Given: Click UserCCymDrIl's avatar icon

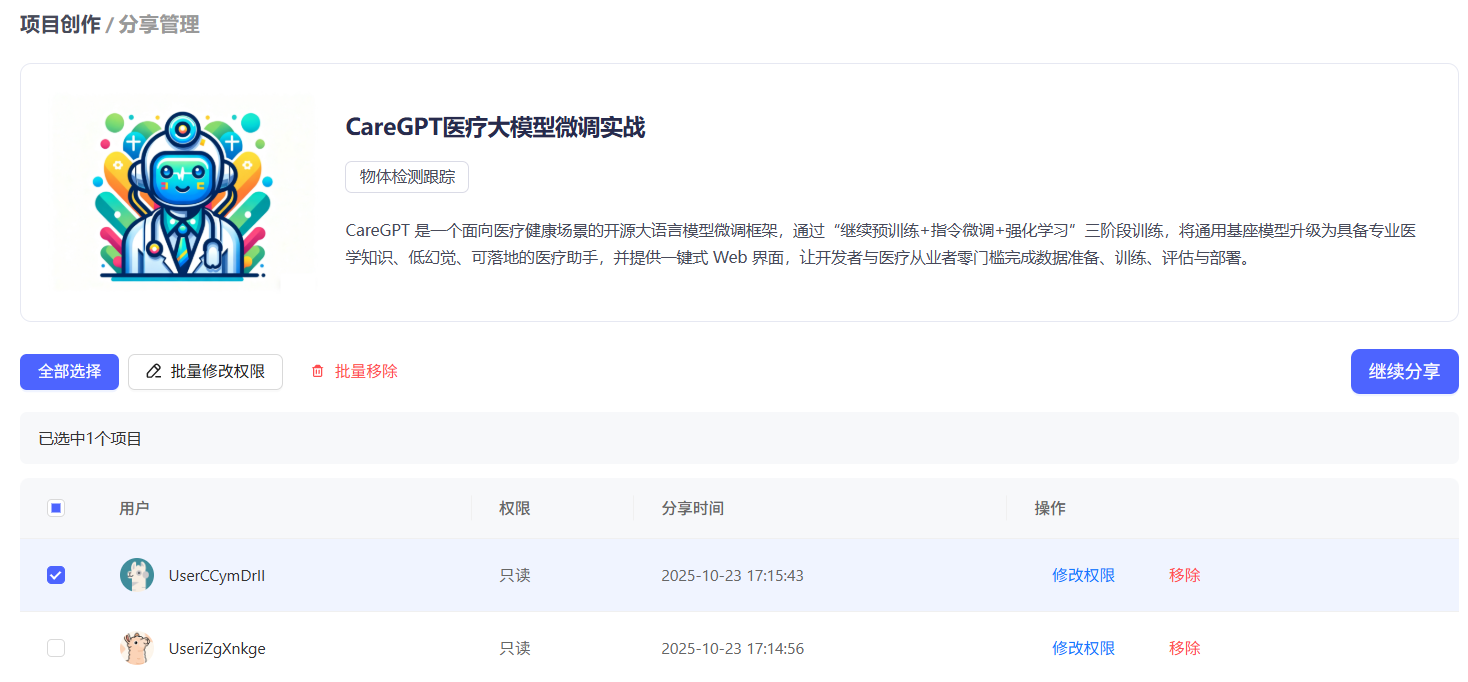Looking at the screenshot, I should [137, 575].
